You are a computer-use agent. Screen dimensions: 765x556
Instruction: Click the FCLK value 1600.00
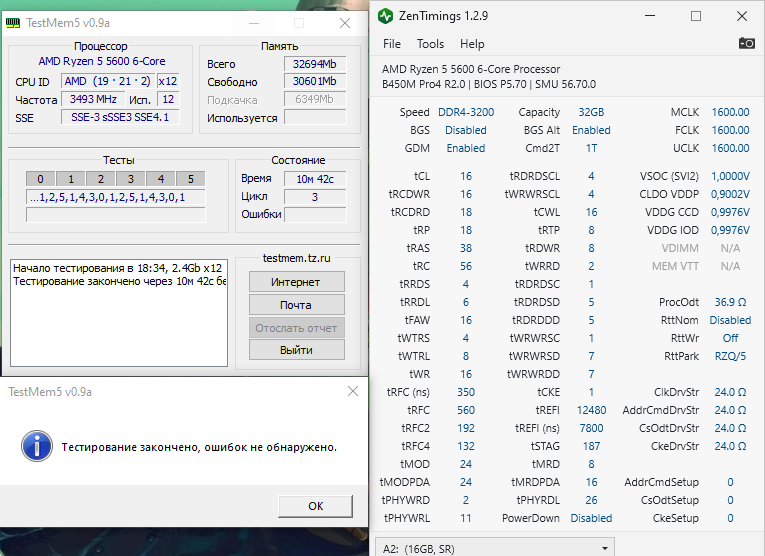(730, 130)
